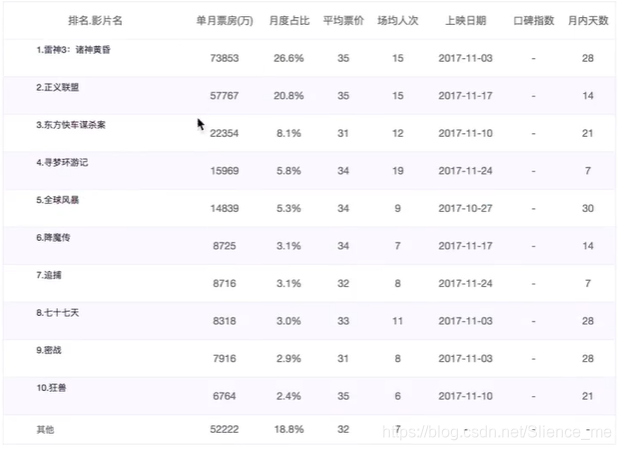This screenshot has height=450, width=621.
Task: Select the 其他 row label
Action: click(x=45, y=429)
